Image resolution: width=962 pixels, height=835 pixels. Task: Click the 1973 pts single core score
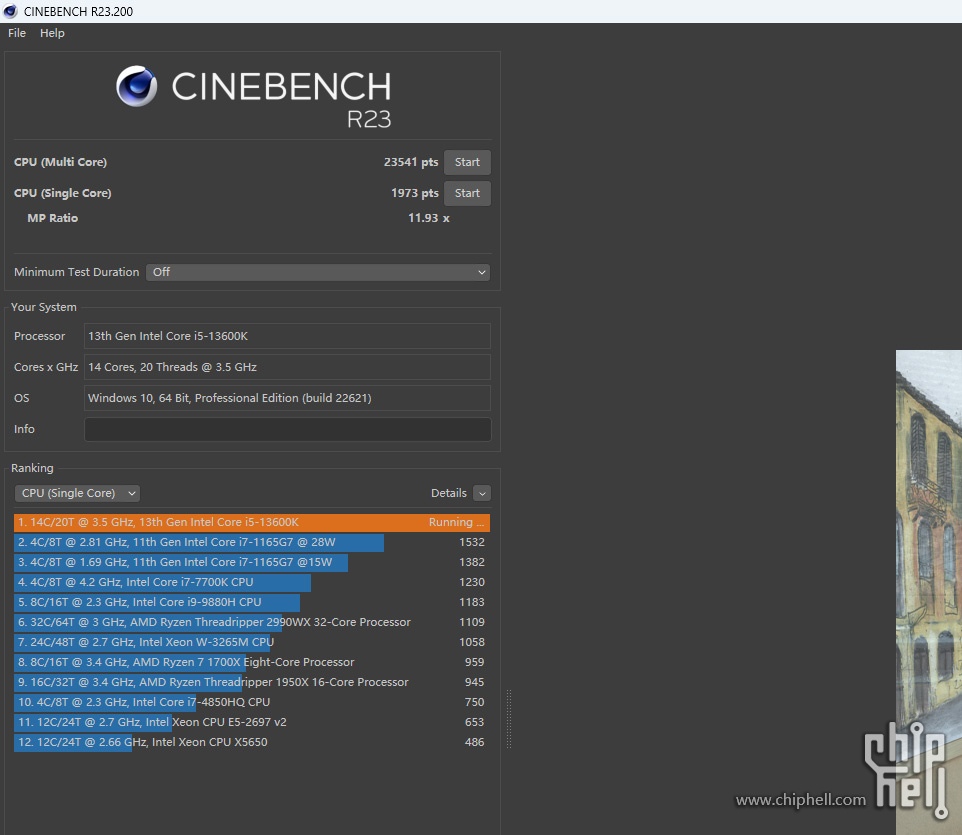point(415,193)
